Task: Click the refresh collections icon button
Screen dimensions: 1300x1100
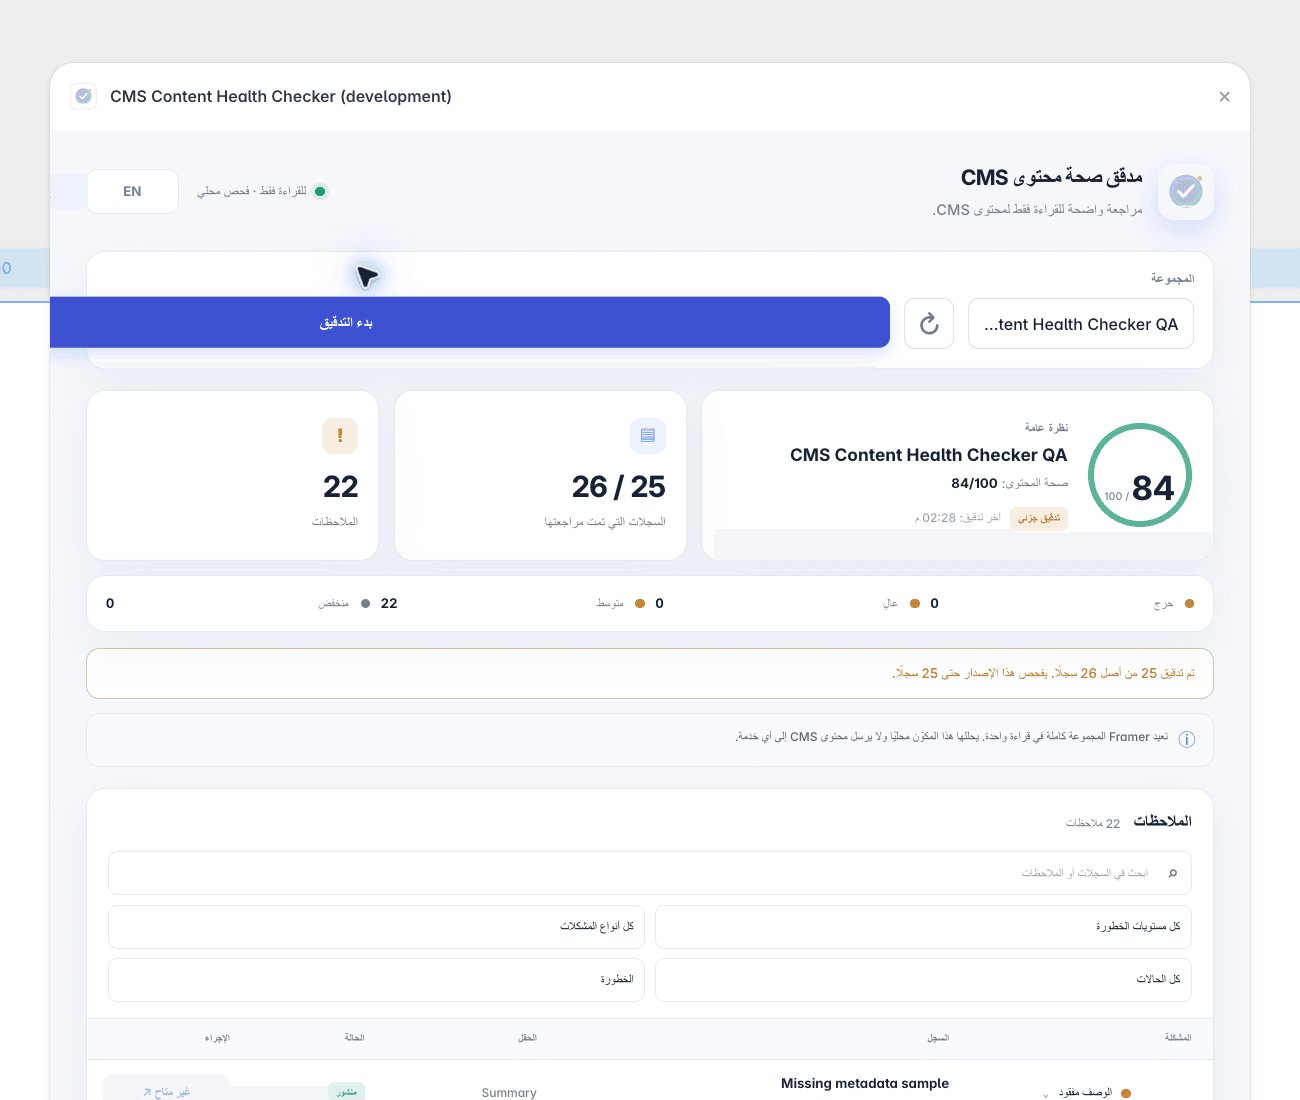Action: coord(929,324)
